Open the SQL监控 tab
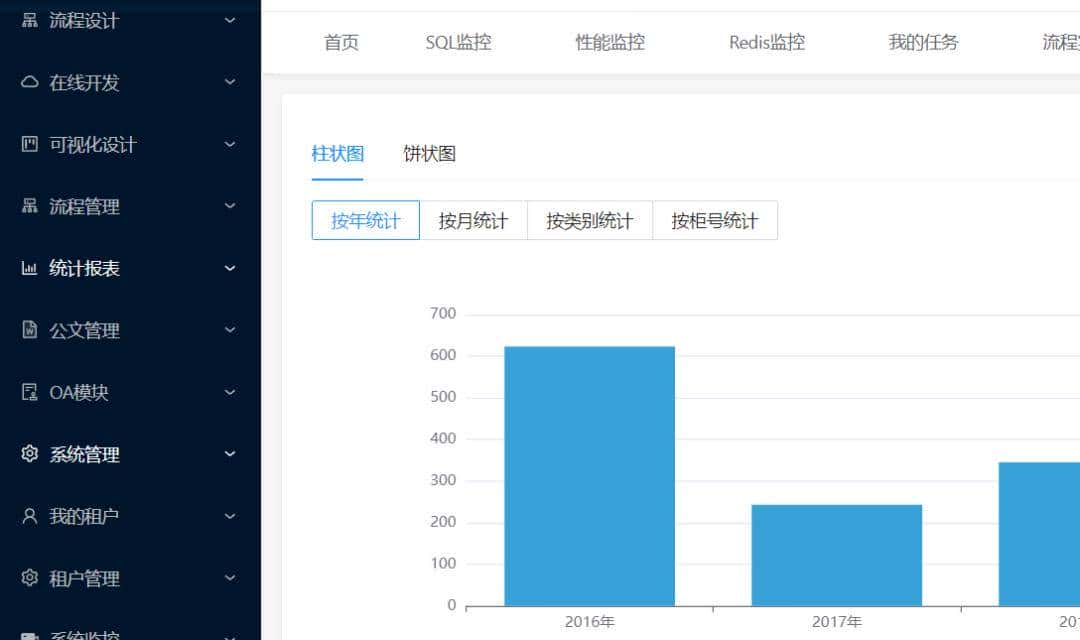 457,42
